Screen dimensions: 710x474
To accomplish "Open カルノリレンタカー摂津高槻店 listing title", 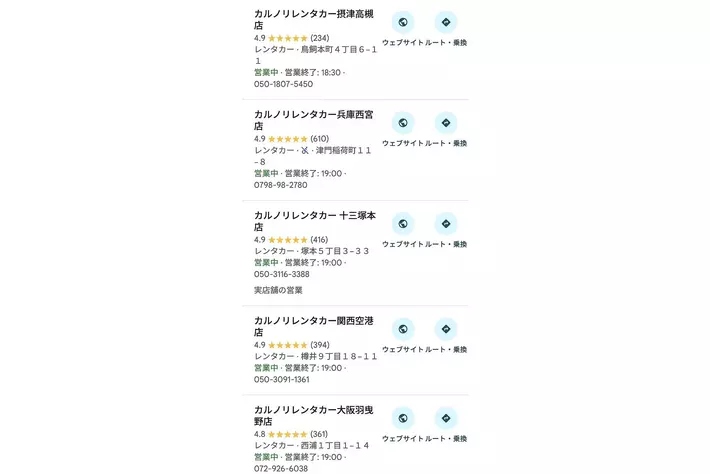I will [x=313, y=20].
